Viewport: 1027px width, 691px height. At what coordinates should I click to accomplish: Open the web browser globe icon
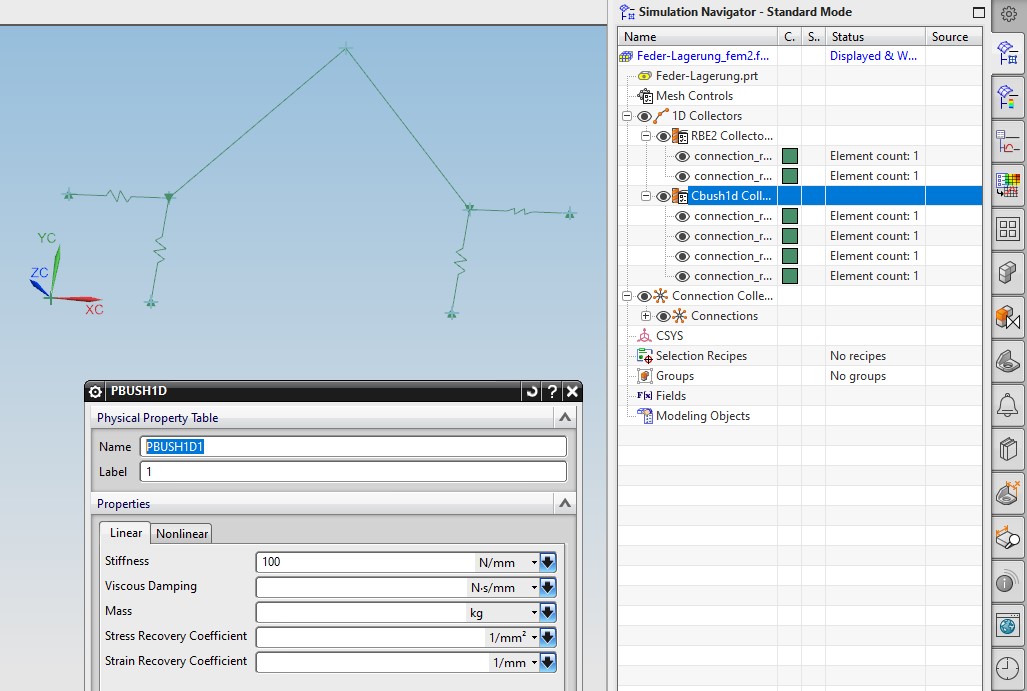(1008, 626)
